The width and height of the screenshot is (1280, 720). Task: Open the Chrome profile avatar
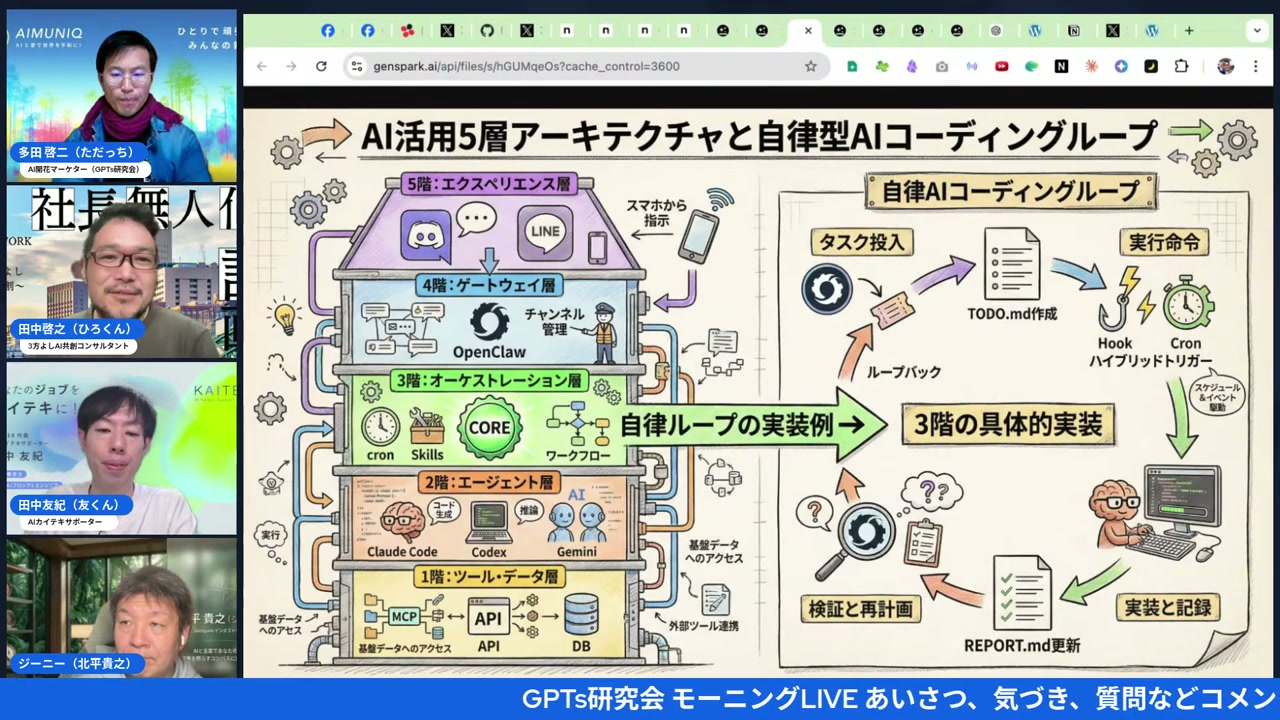click(1226, 66)
